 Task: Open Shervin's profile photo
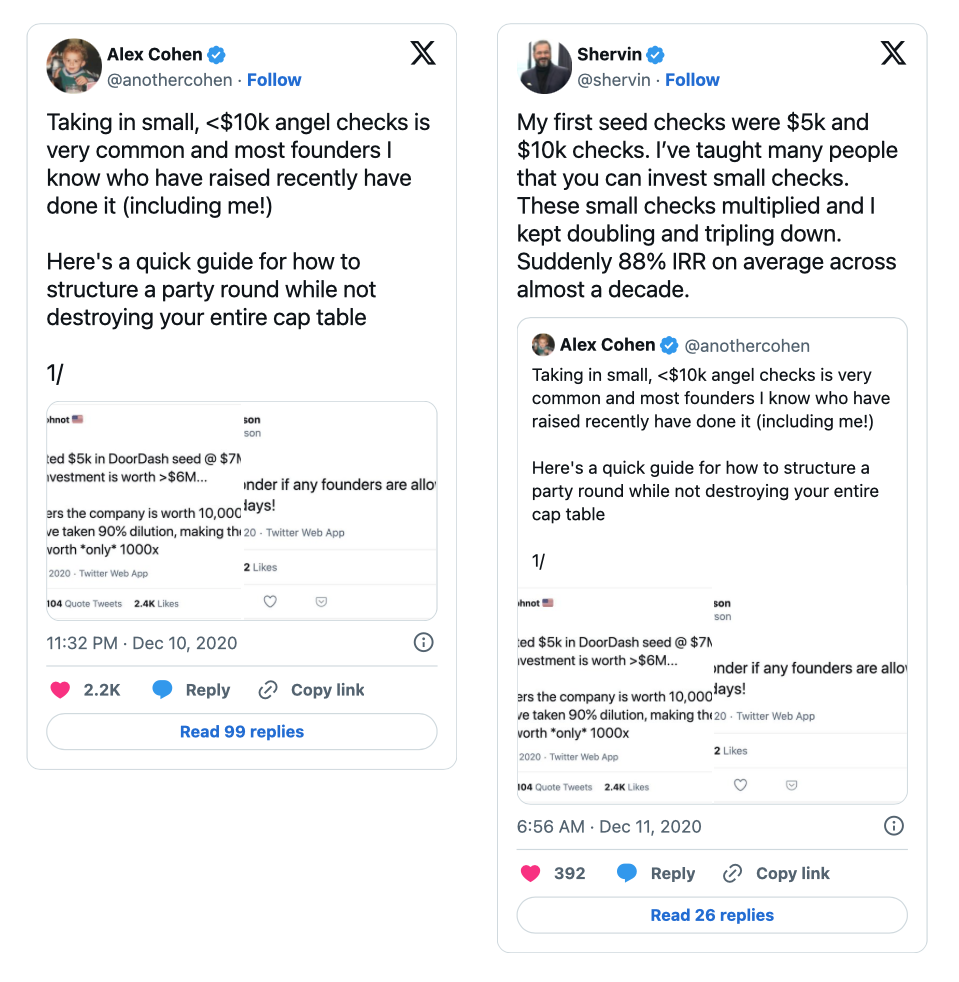coord(544,66)
